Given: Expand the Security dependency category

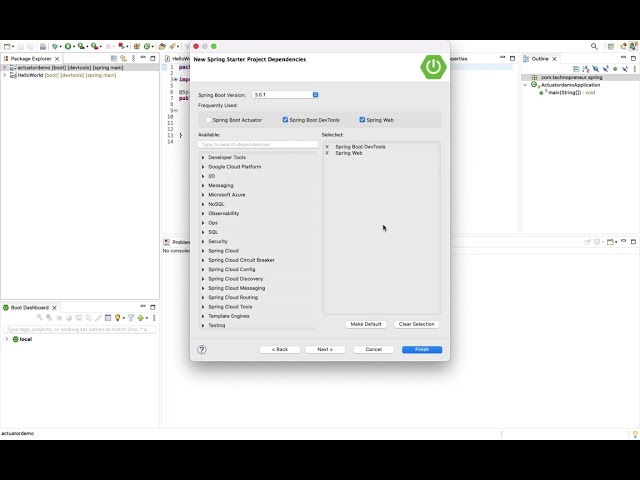Looking at the screenshot, I should pos(203,242).
